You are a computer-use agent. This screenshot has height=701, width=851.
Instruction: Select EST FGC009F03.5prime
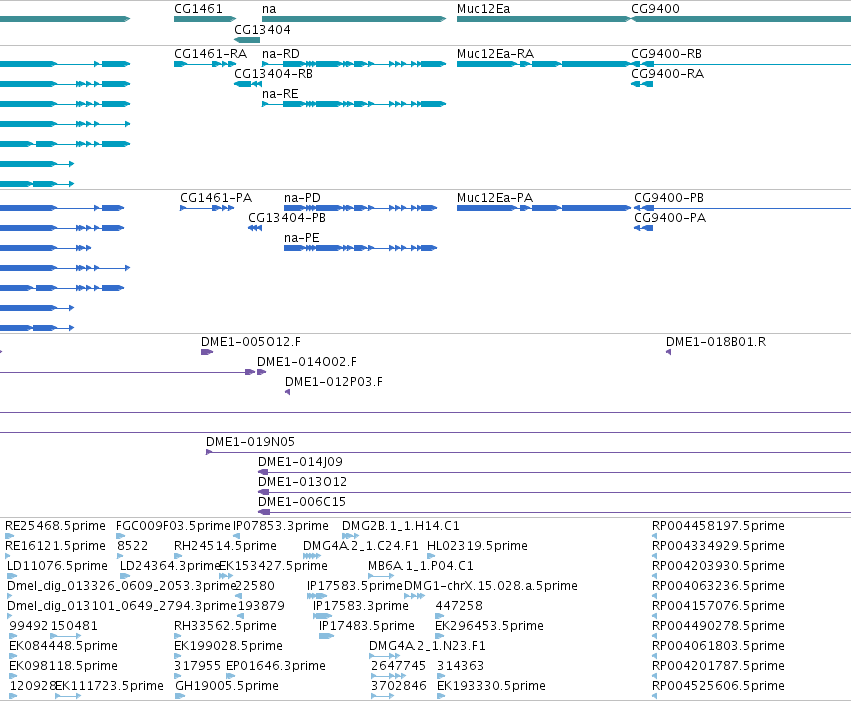tap(173, 526)
